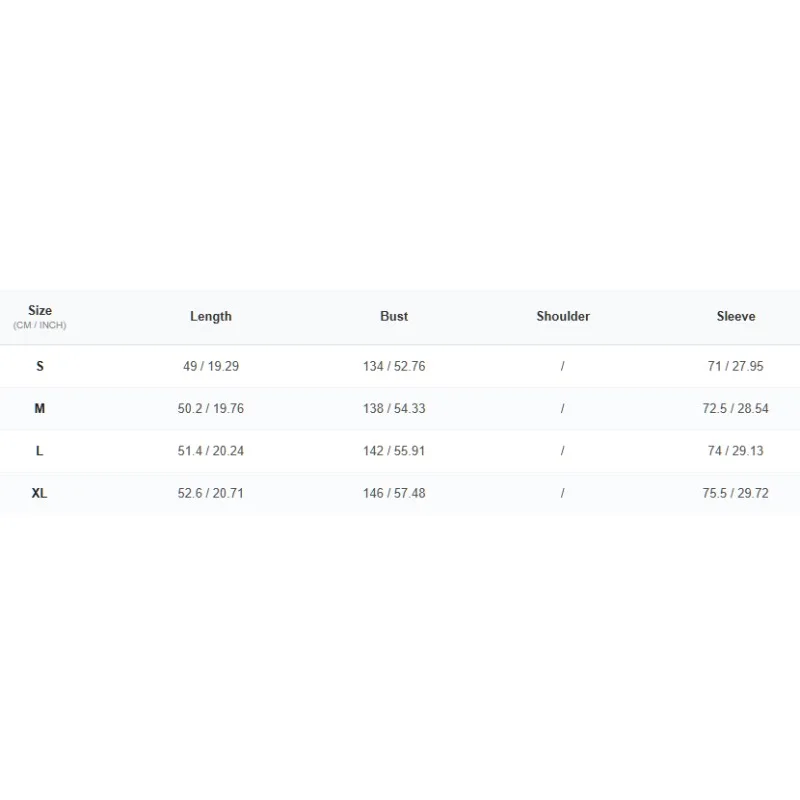Click sleeve value 71 / 27.95
The height and width of the screenshot is (800, 800).
(x=736, y=366)
